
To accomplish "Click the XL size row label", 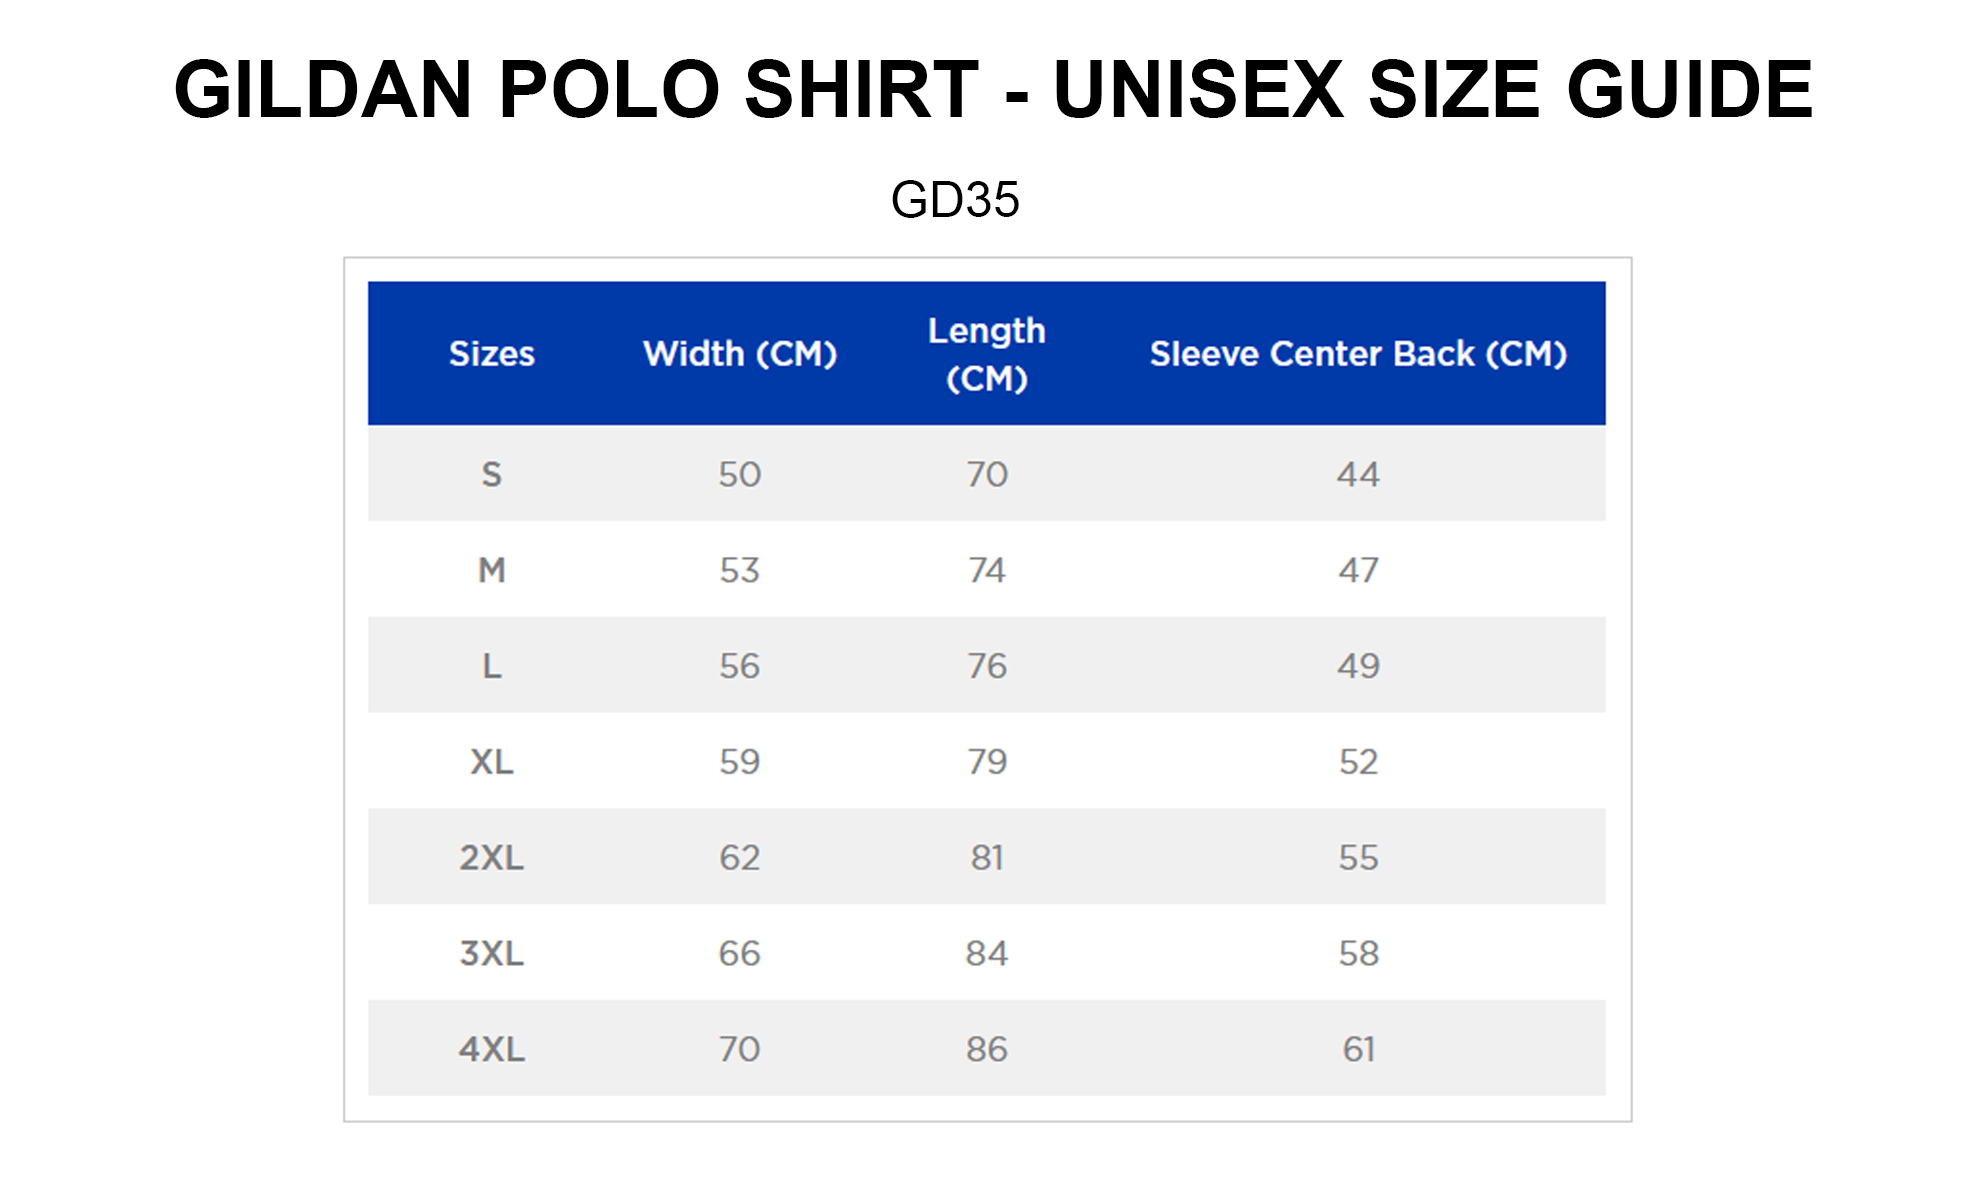I will click(x=491, y=762).
